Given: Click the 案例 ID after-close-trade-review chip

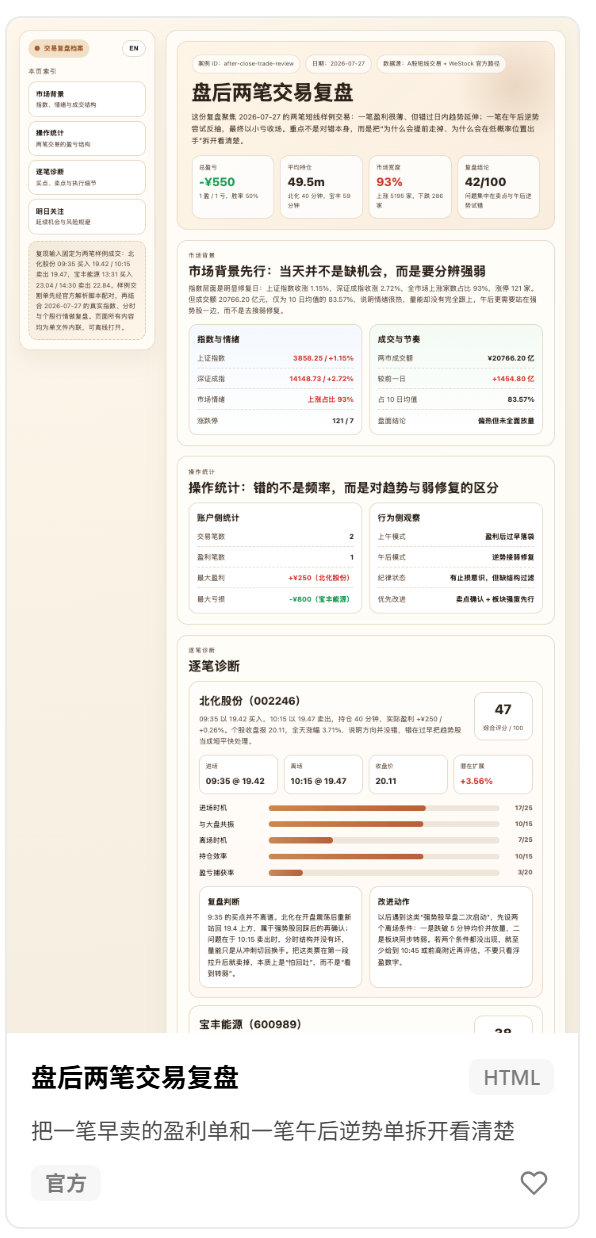Looking at the screenshot, I should pyautogui.click(x=245, y=63).
